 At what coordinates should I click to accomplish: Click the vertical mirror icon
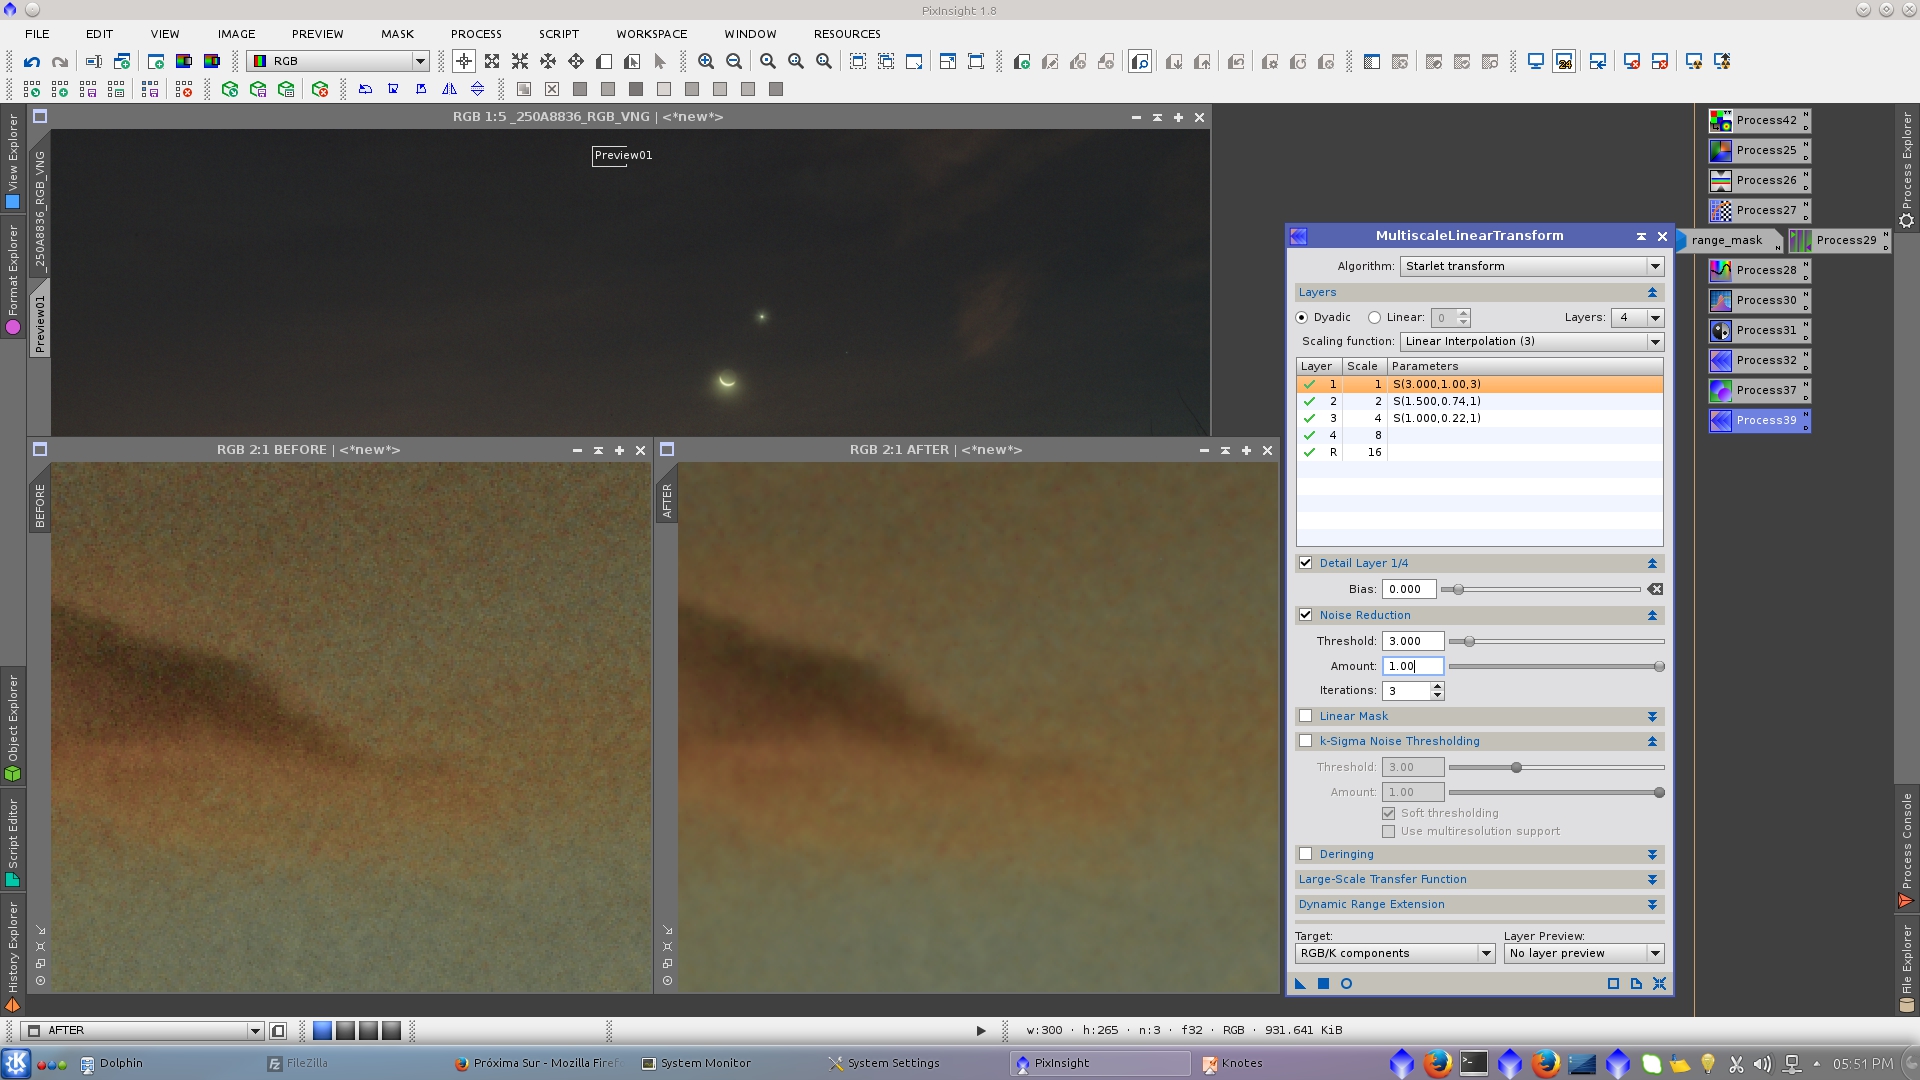[478, 89]
